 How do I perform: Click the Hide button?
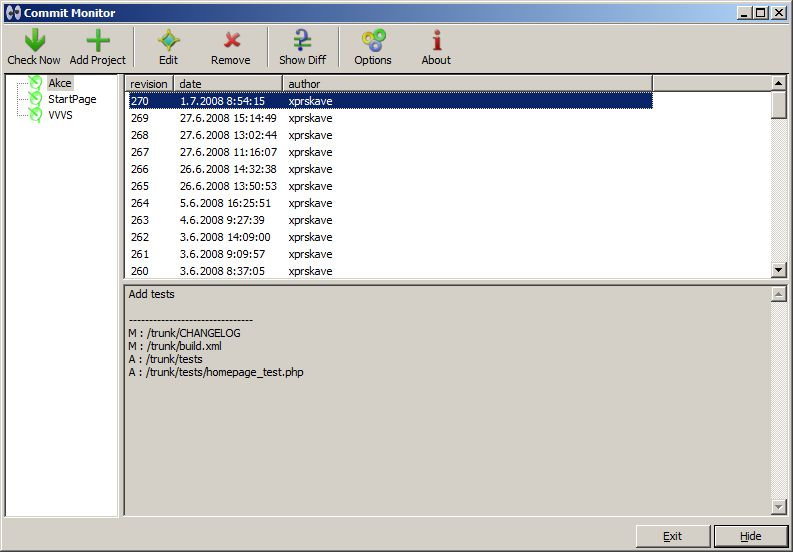tap(751, 536)
